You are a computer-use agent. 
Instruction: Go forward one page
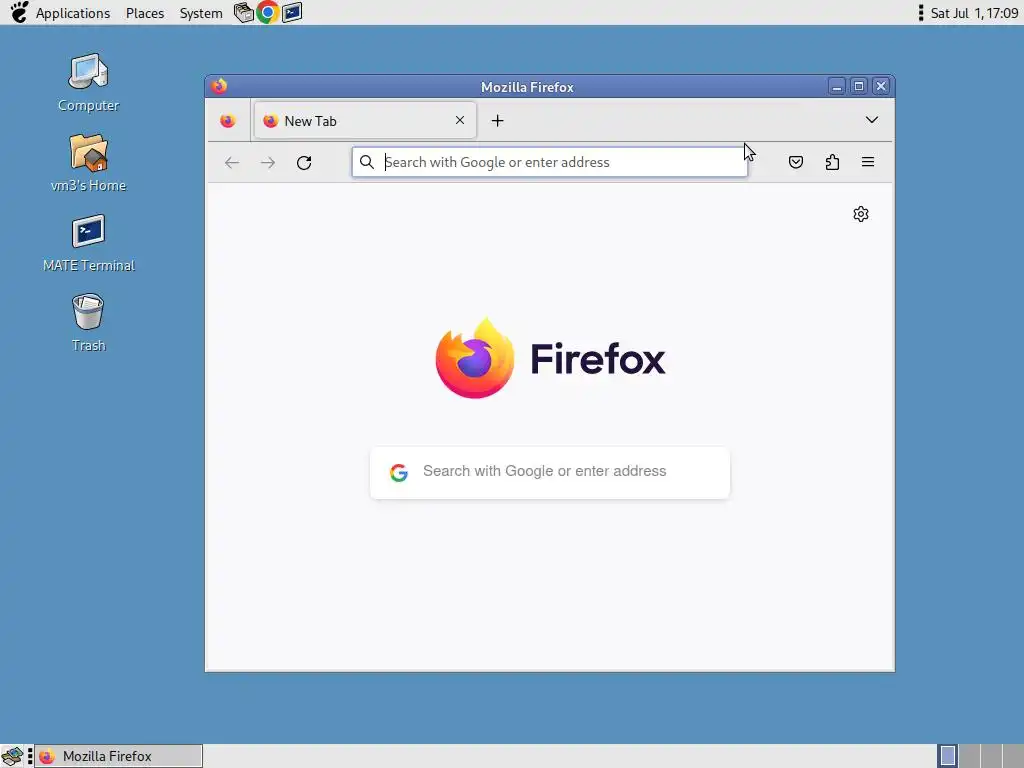pos(268,163)
